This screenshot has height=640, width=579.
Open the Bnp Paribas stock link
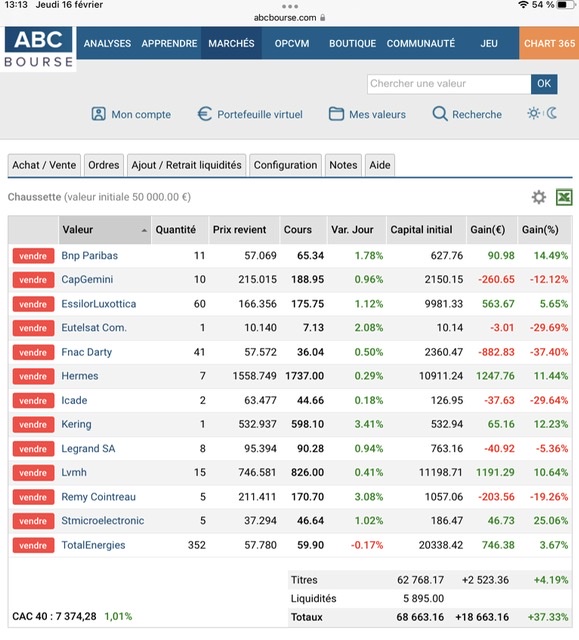click(89, 256)
